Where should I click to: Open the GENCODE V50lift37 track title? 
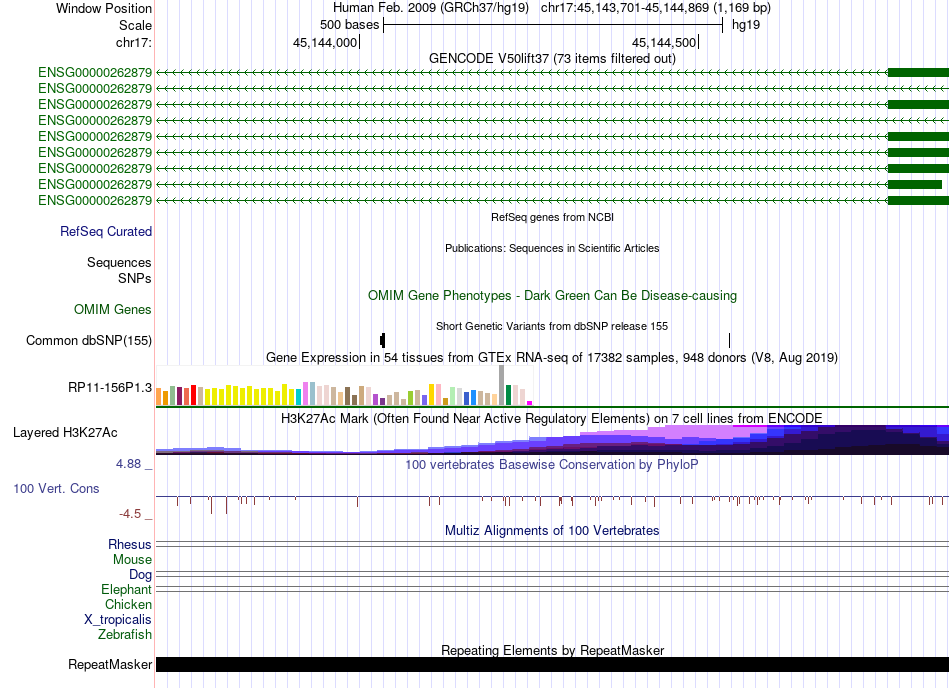552,58
